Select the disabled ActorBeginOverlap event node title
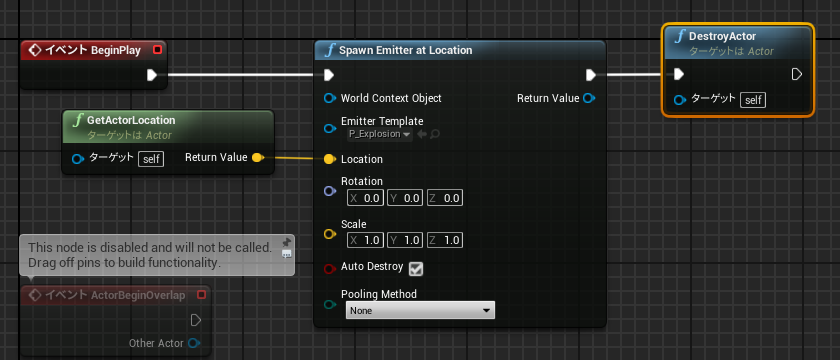This screenshot has height=360, width=840. [x=115, y=295]
